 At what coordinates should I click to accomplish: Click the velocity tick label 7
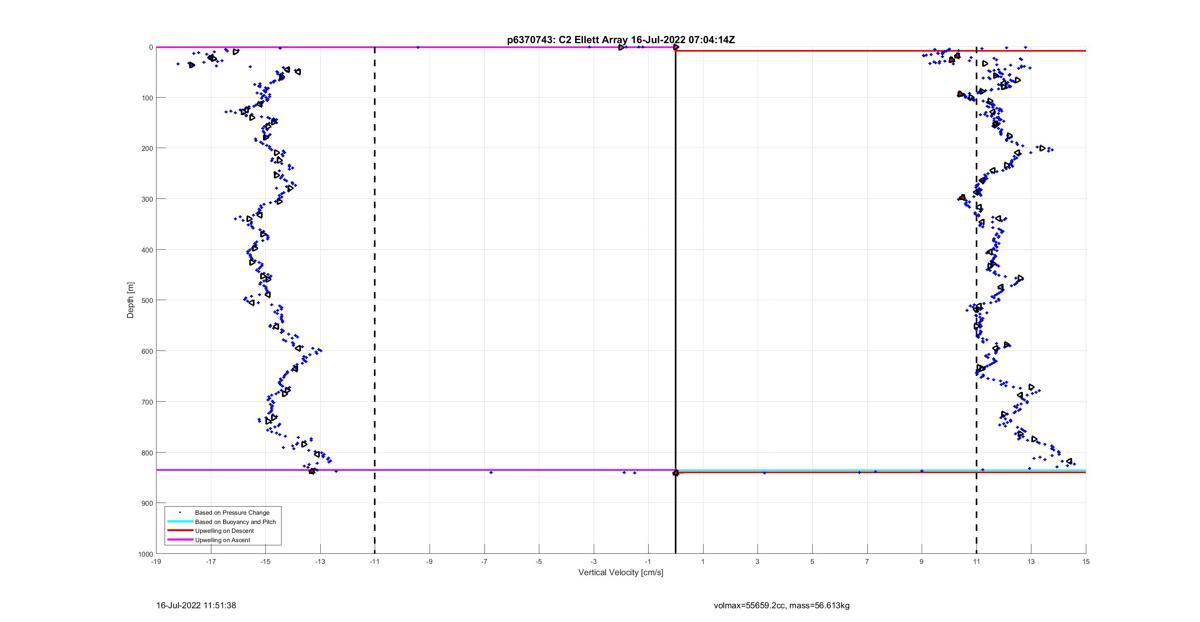click(867, 562)
